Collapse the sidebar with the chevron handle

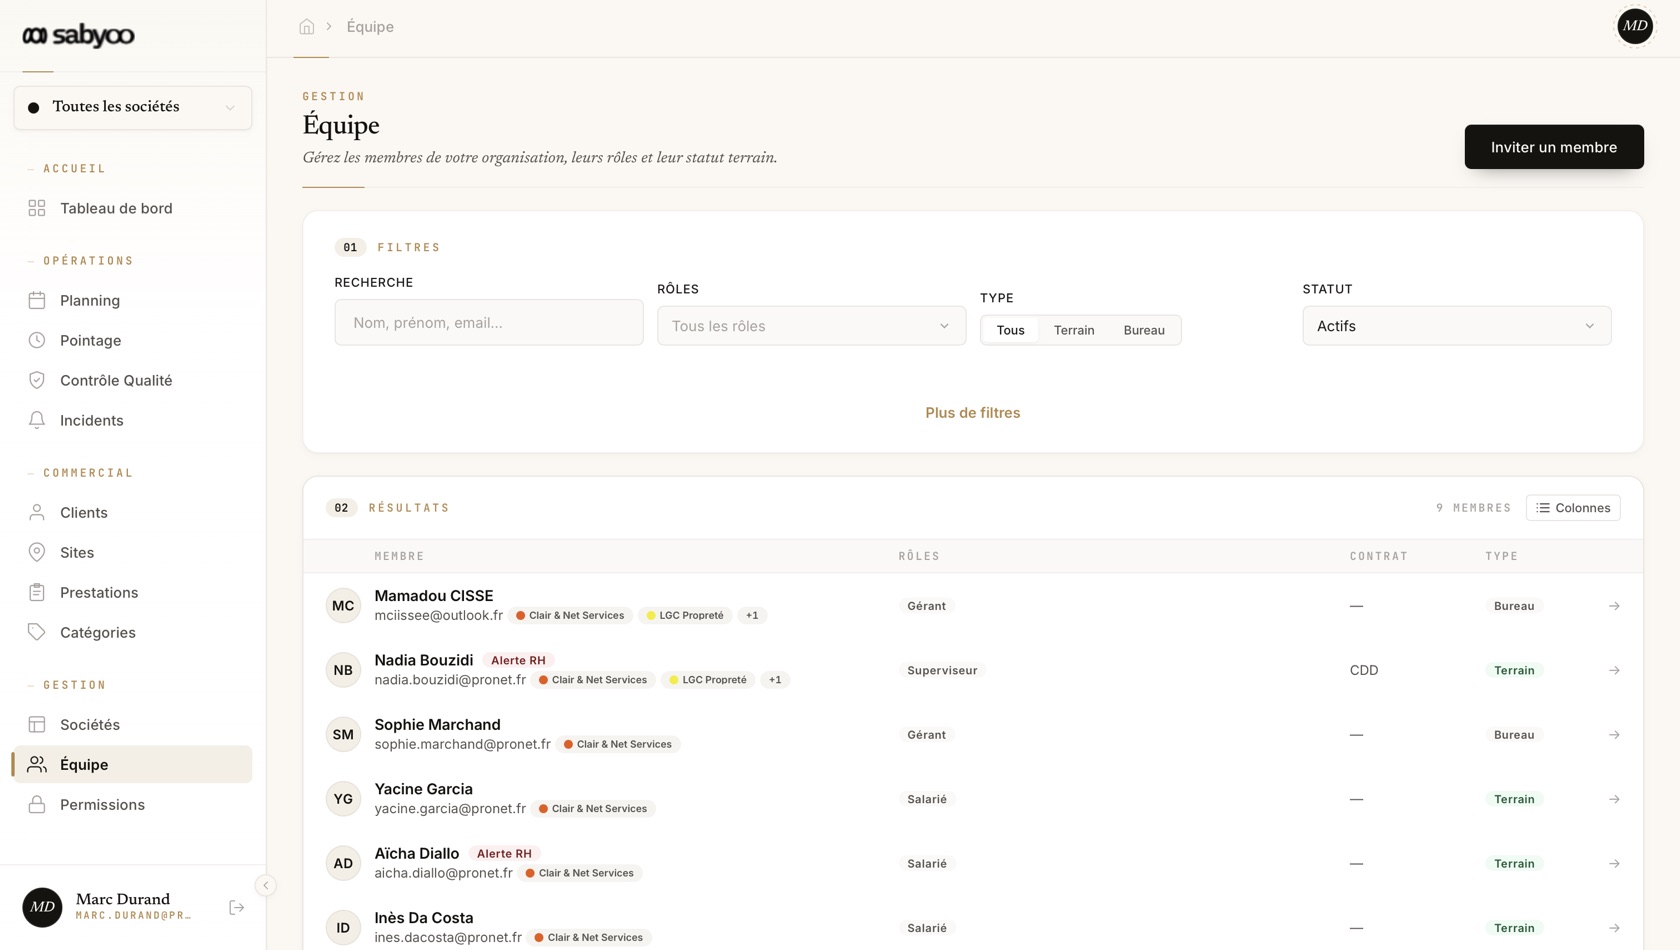tap(265, 885)
